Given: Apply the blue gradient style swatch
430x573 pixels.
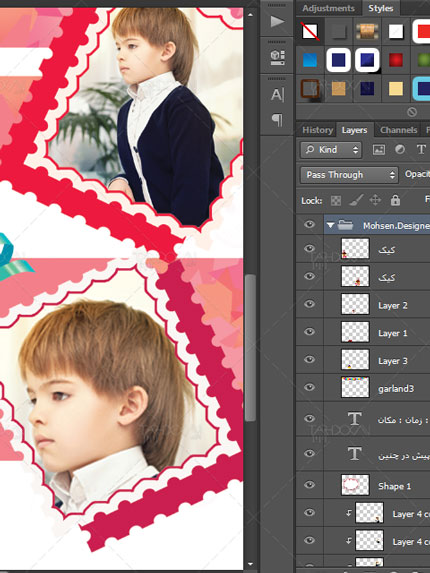Looking at the screenshot, I should (310, 60).
